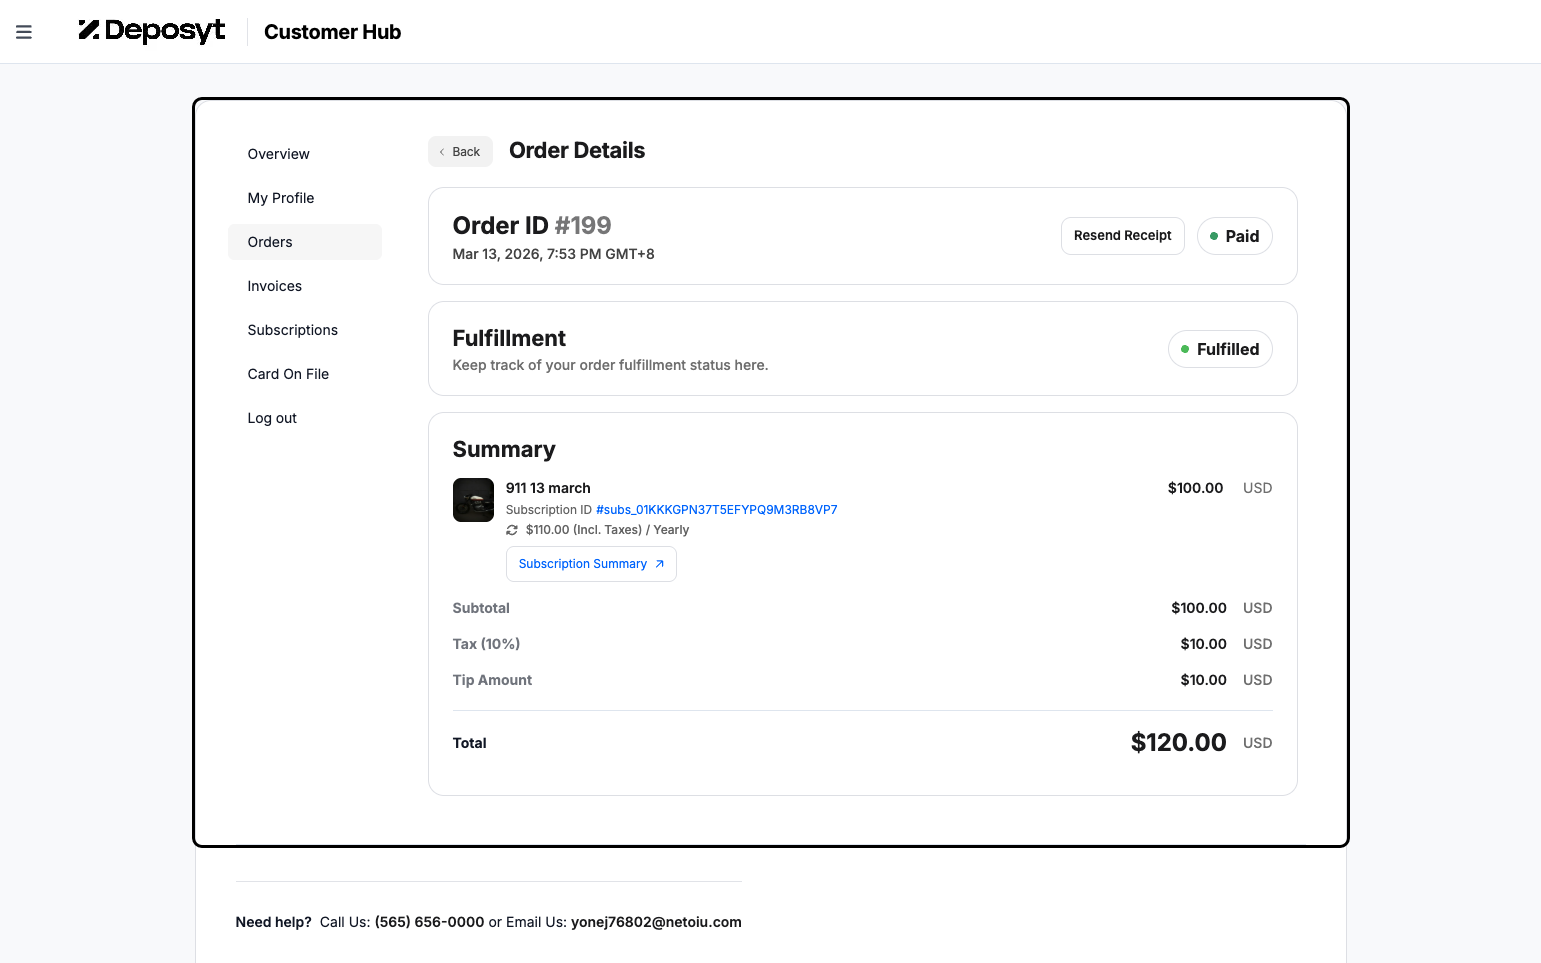Click the $110.00 (Incl. Taxes) / Yearly text
The width and height of the screenshot is (1541, 963).
[x=607, y=530]
